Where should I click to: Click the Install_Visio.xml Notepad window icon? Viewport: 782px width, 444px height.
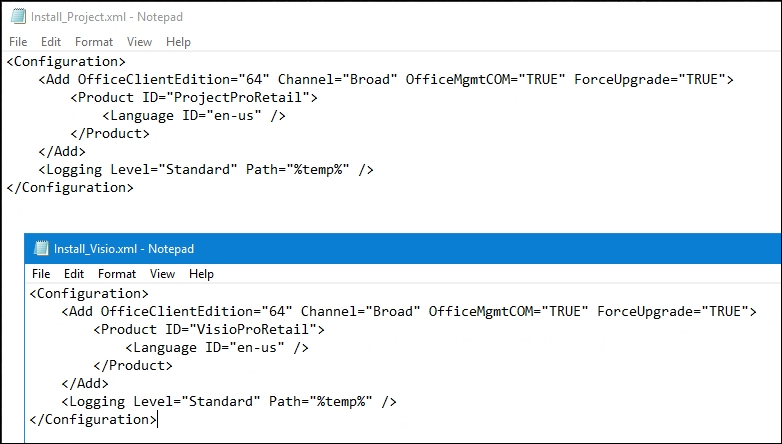coord(41,248)
